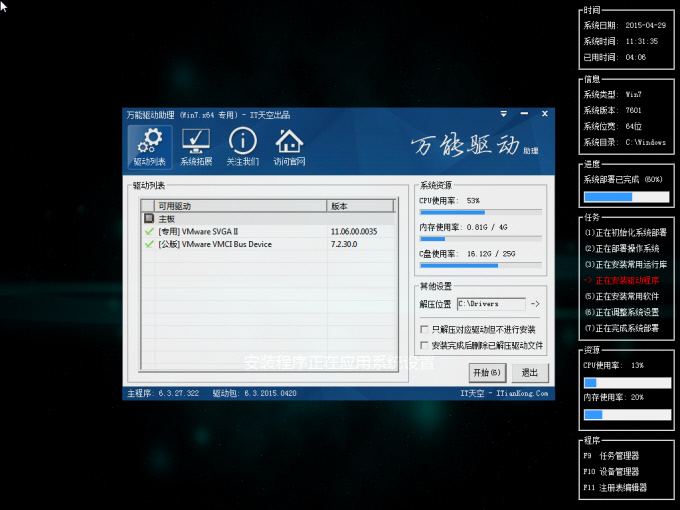Click the CPU使用率 progress bar in 系统资源
Image resolution: width=680 pixels, height=510 pixels.
tap(481, 212)
